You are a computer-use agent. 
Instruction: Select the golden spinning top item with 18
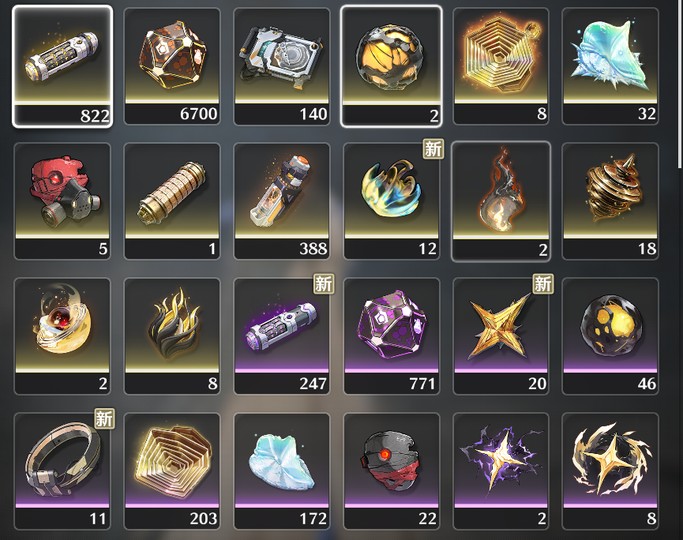tap(610, 201)
